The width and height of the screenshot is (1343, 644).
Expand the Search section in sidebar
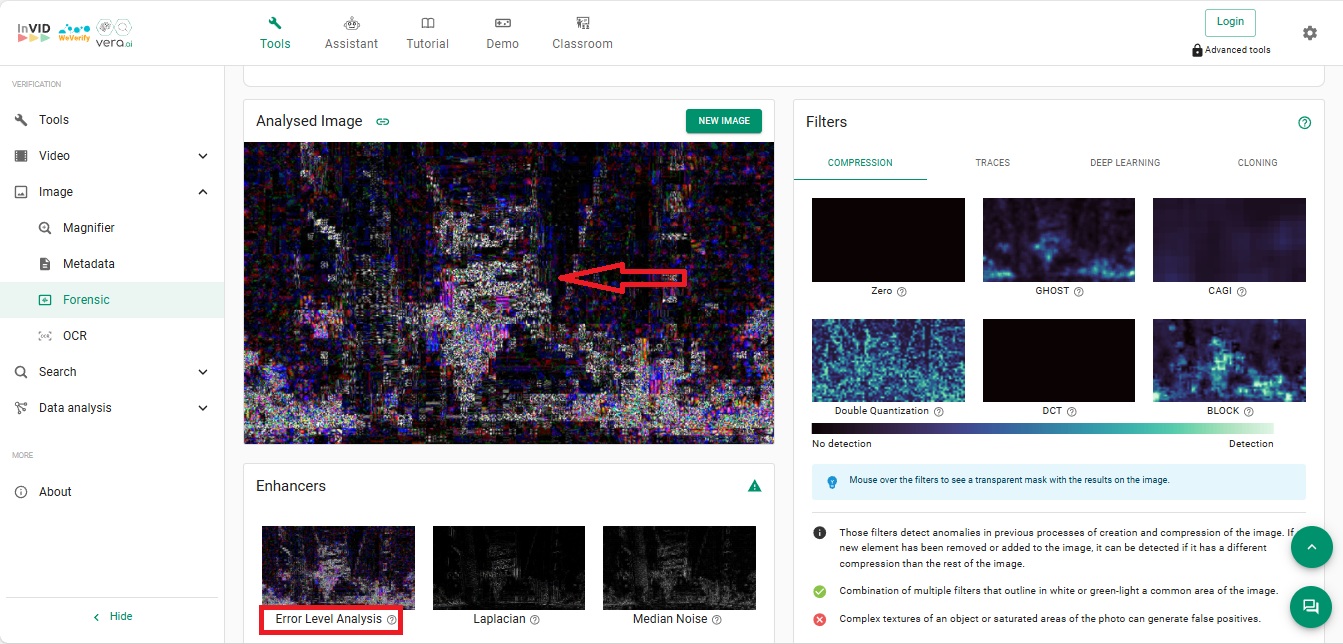(x=203, y=372)
